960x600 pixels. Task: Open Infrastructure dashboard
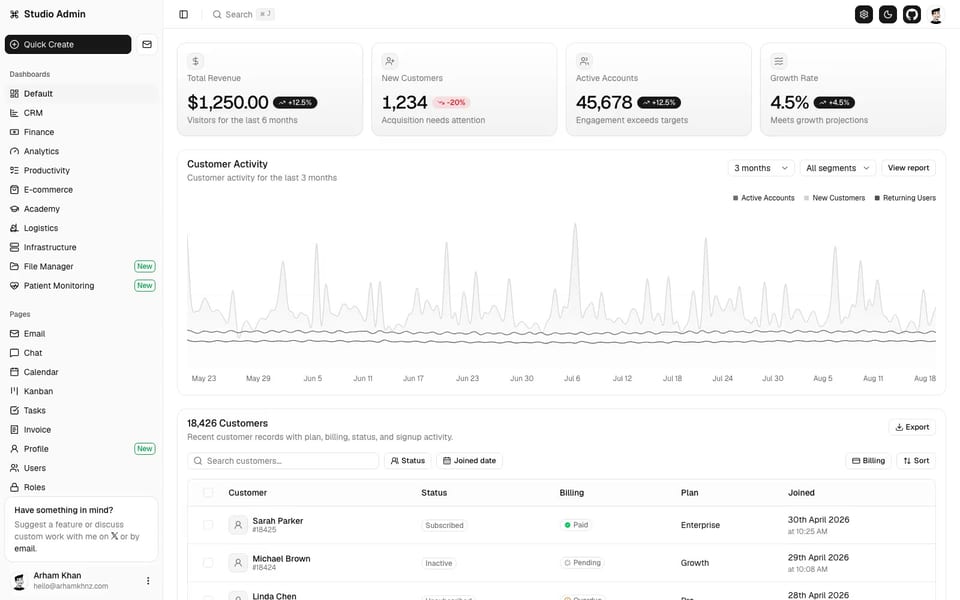(81, 247)
